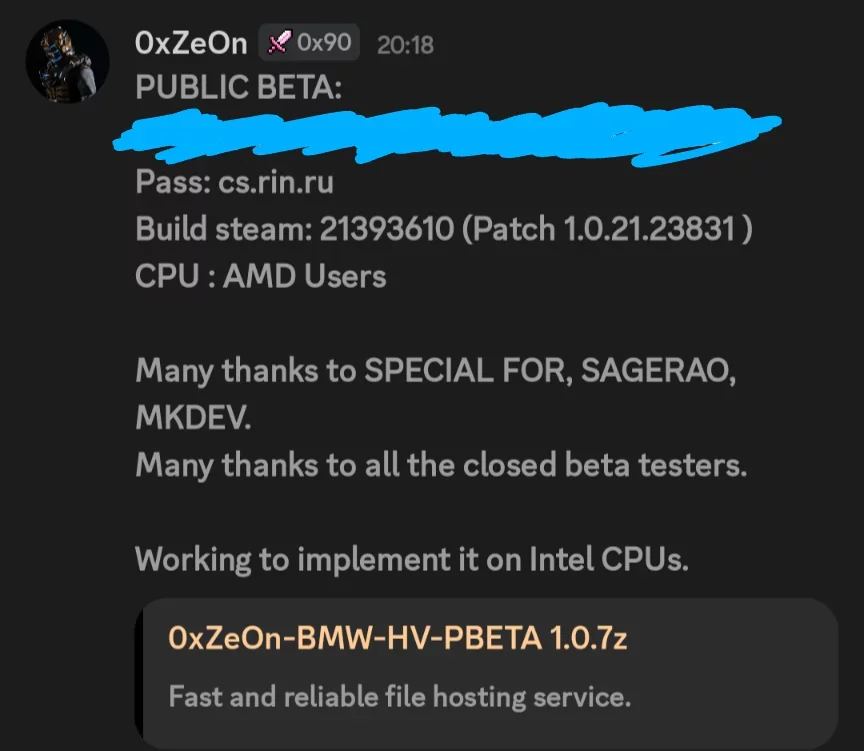This screenshot has width=864, height=751.
Task: Open the link hidden under blue scribble
Action: pyautogui.click(x=446, y=134)
